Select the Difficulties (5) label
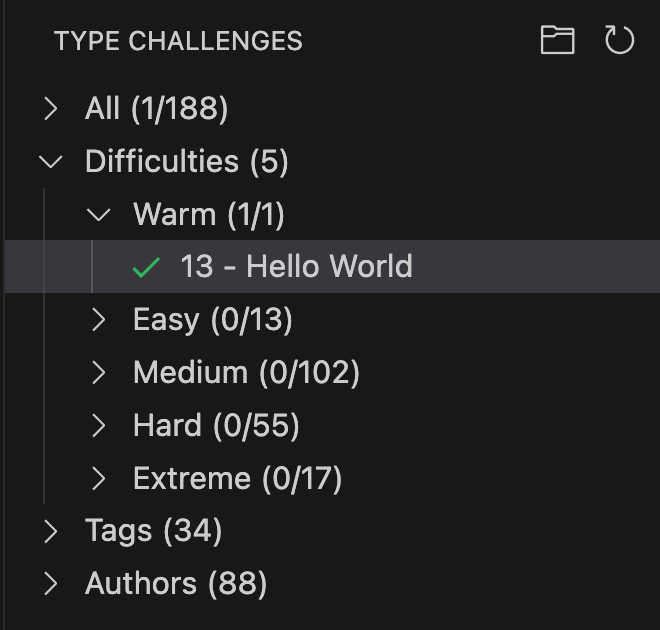660x630 pixels. coord(187,162)
